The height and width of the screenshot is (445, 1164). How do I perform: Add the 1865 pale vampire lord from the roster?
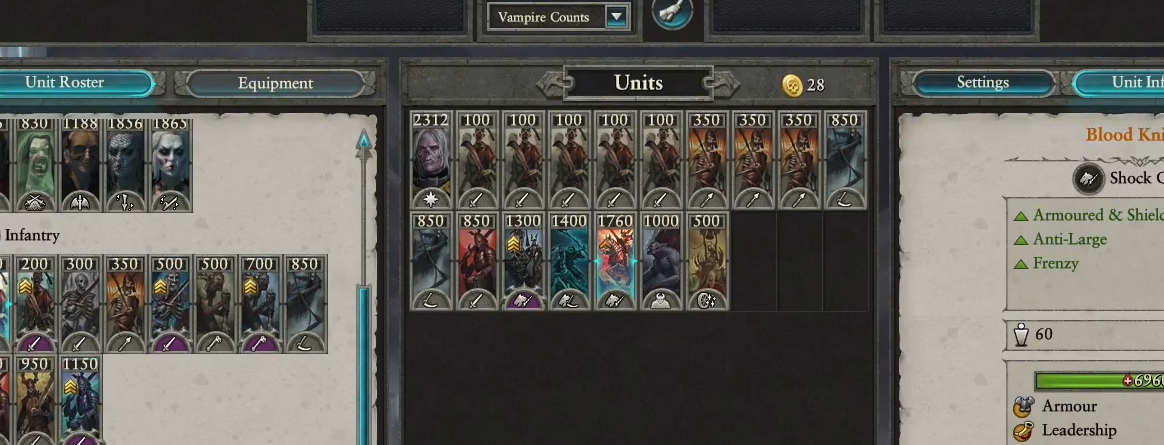pos(171,164)
